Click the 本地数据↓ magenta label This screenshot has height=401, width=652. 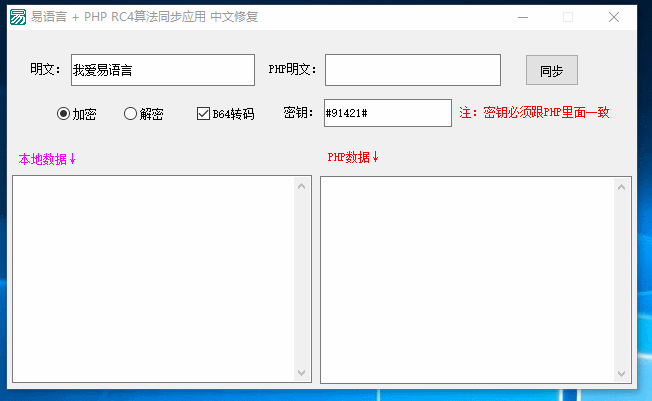point(47,159)
